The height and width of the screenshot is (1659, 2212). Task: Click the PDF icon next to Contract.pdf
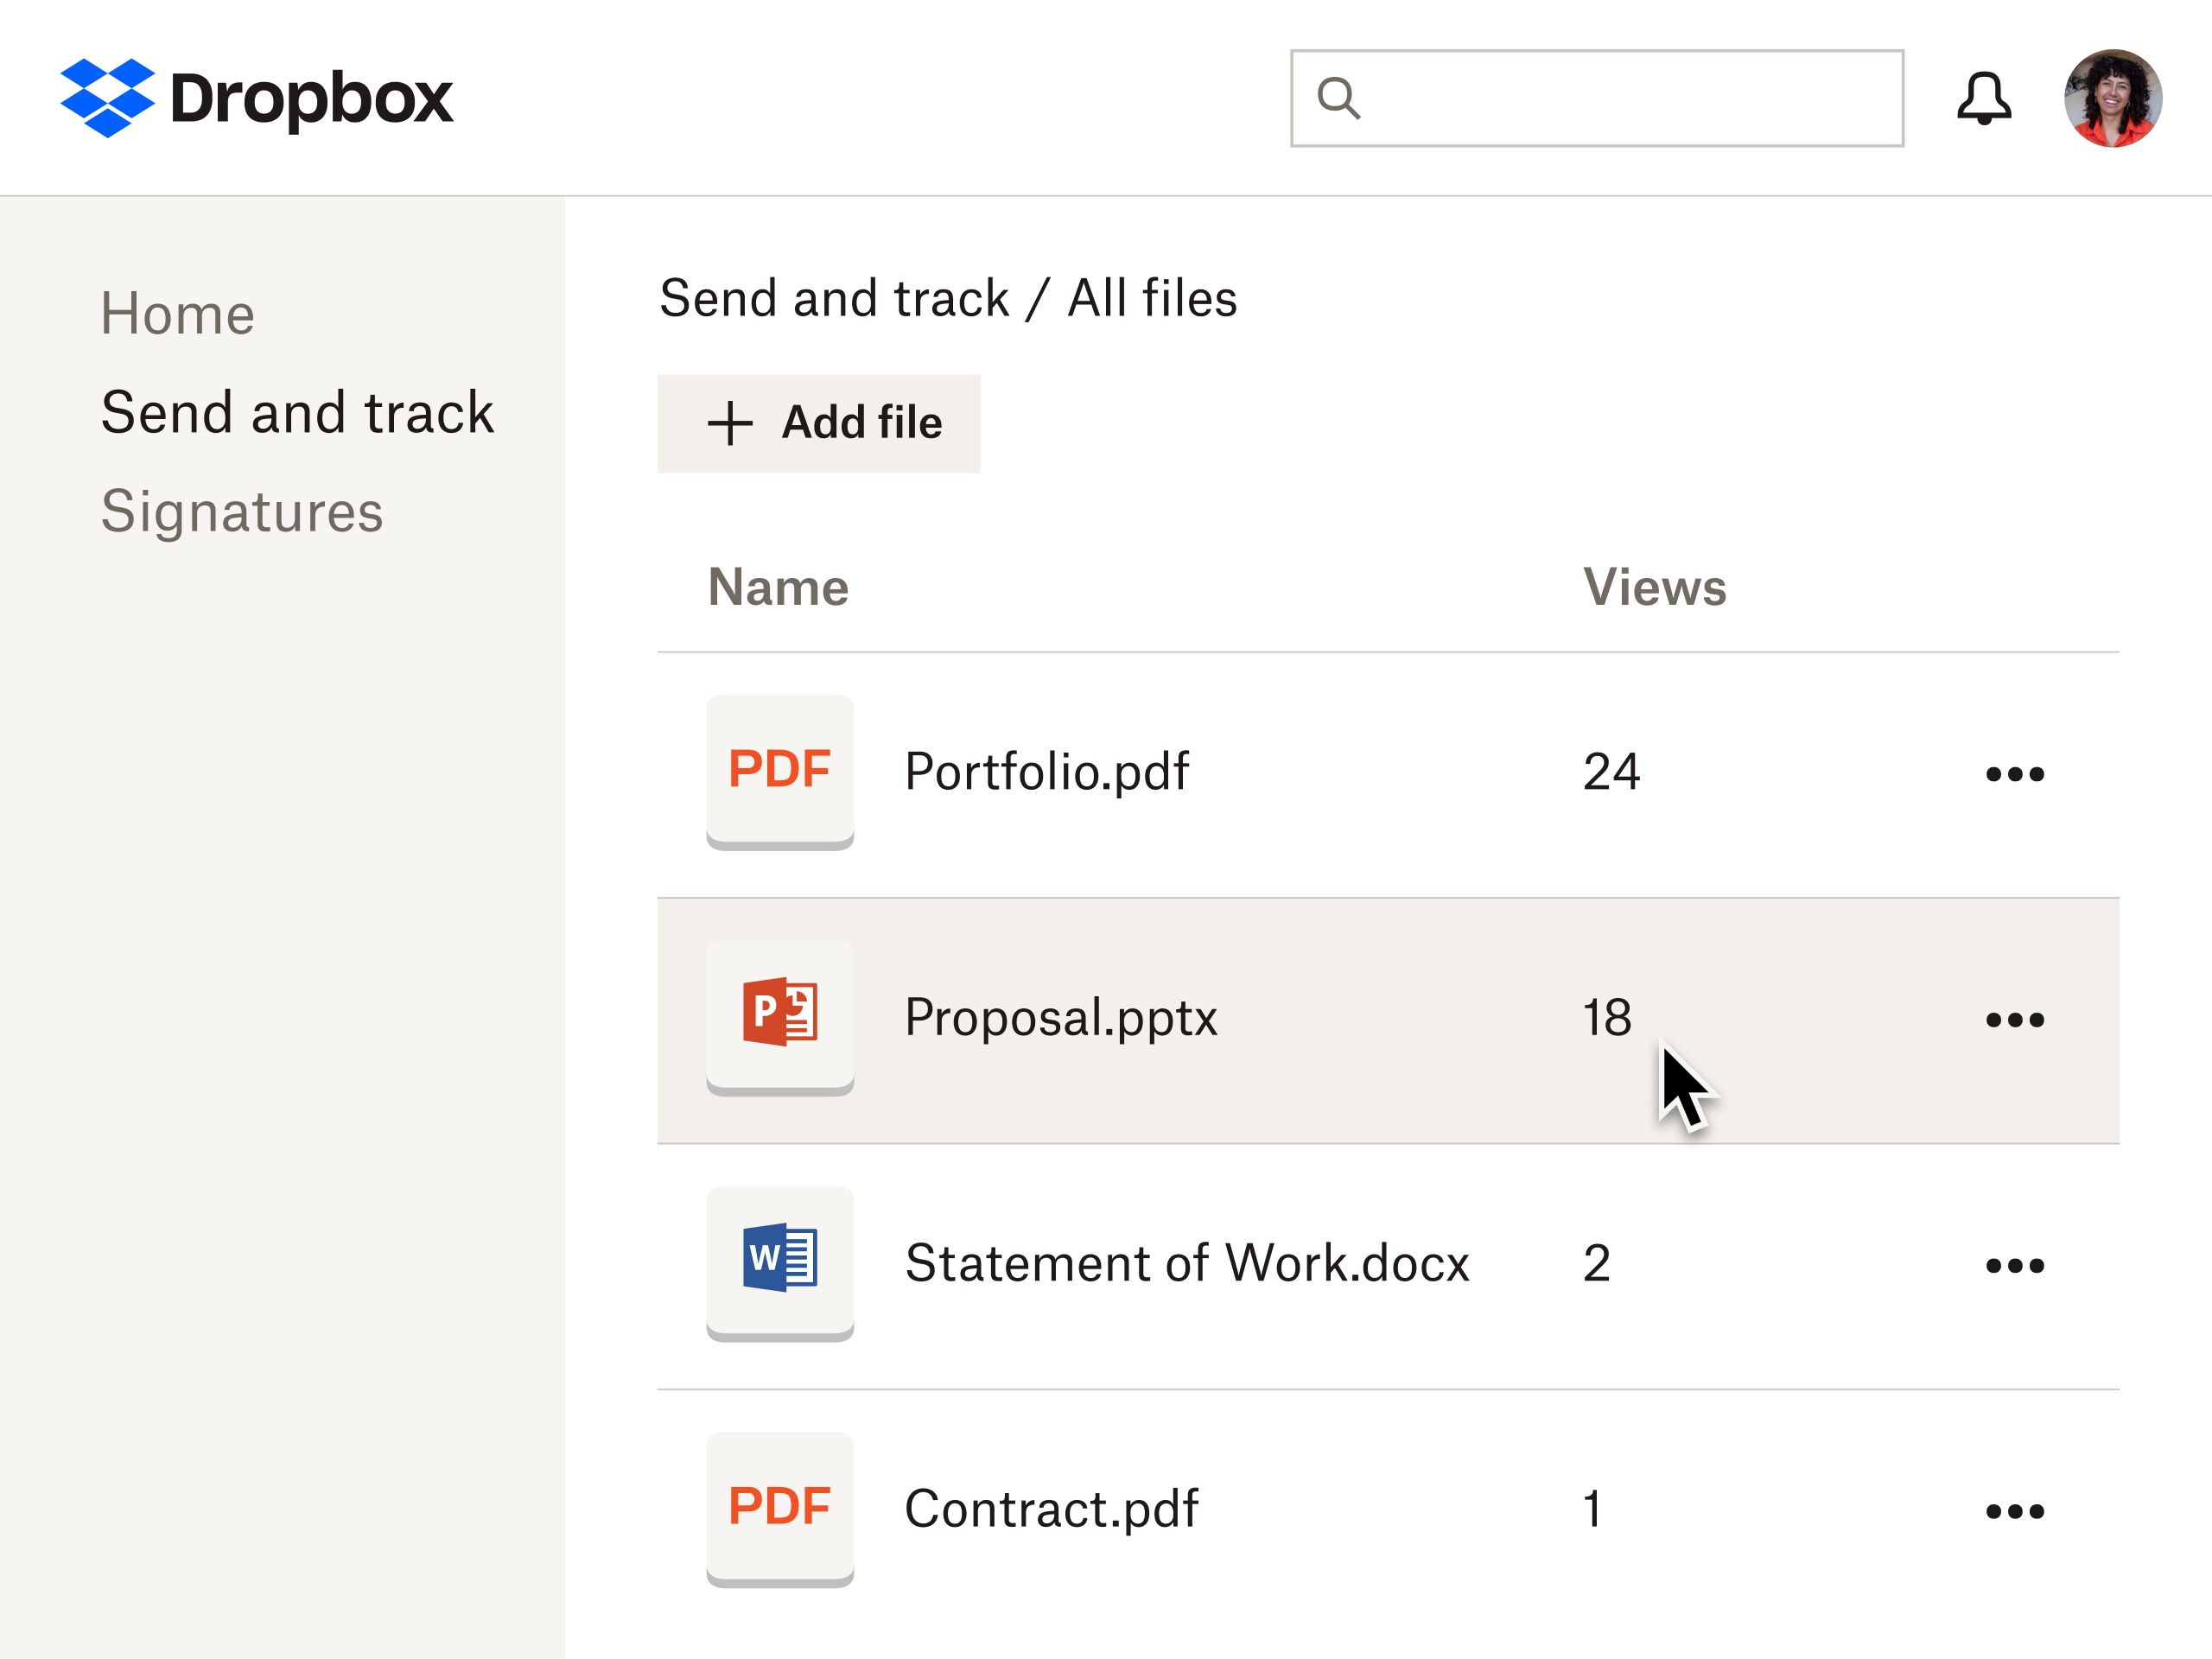click(x=780, y=1509)
